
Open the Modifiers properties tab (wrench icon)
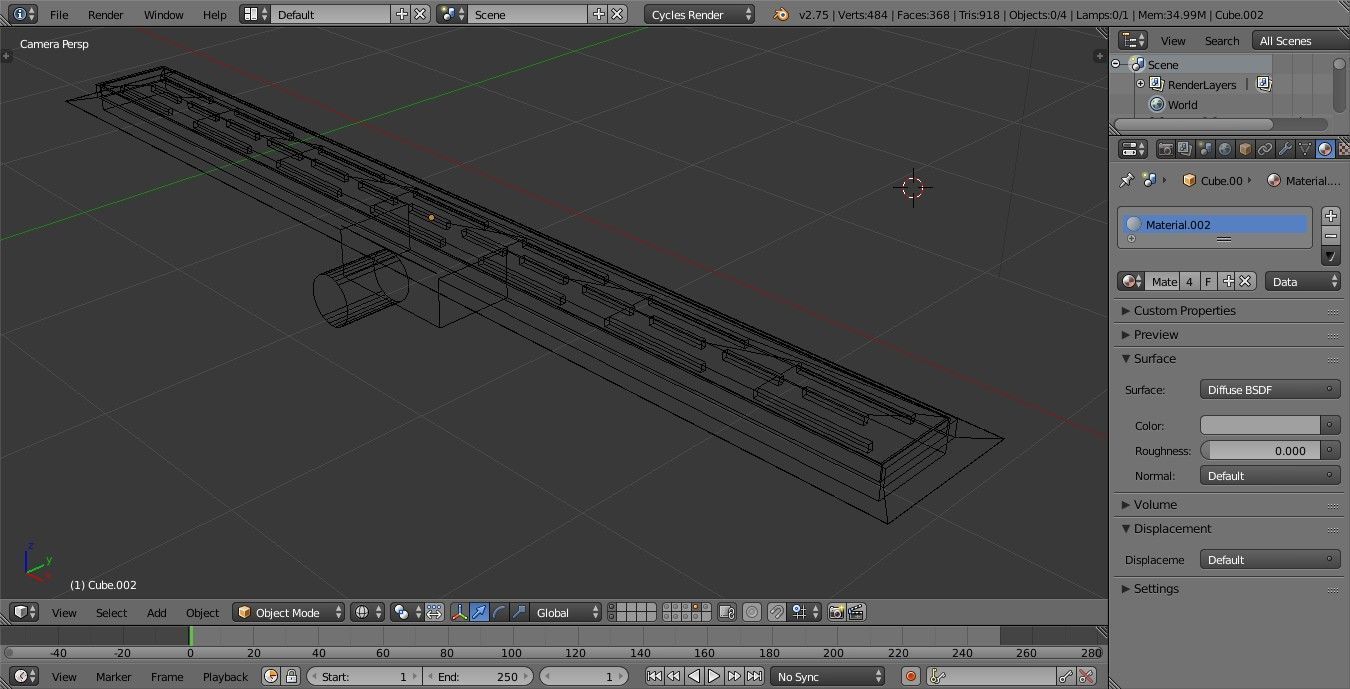click(1285, 149)
